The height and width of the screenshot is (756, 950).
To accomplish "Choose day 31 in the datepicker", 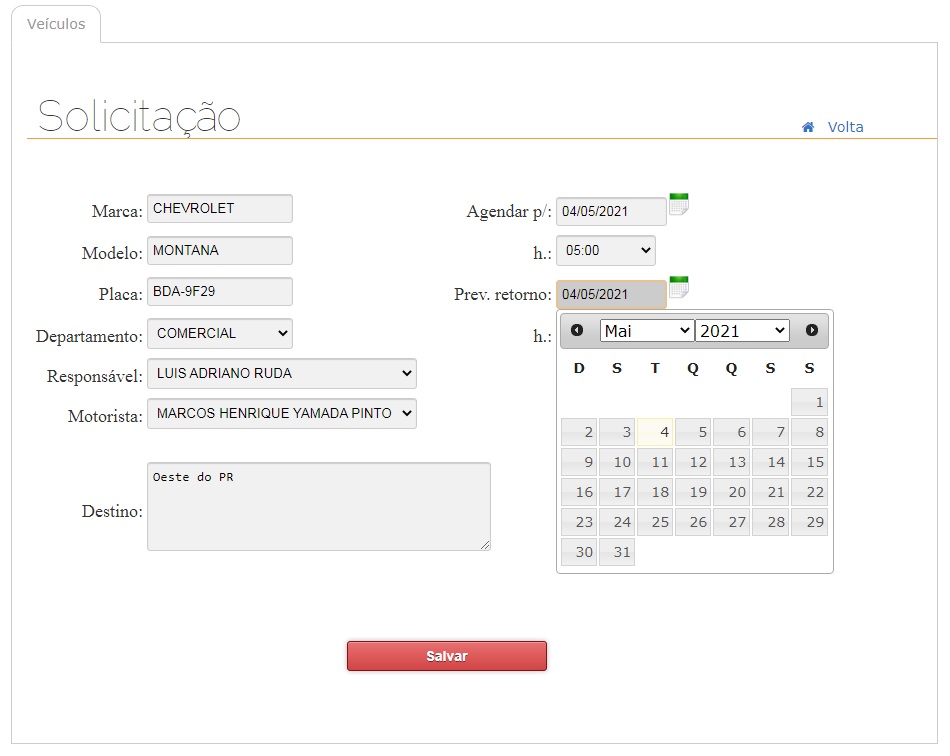I will pyautogui.click(x=617, y=552).
